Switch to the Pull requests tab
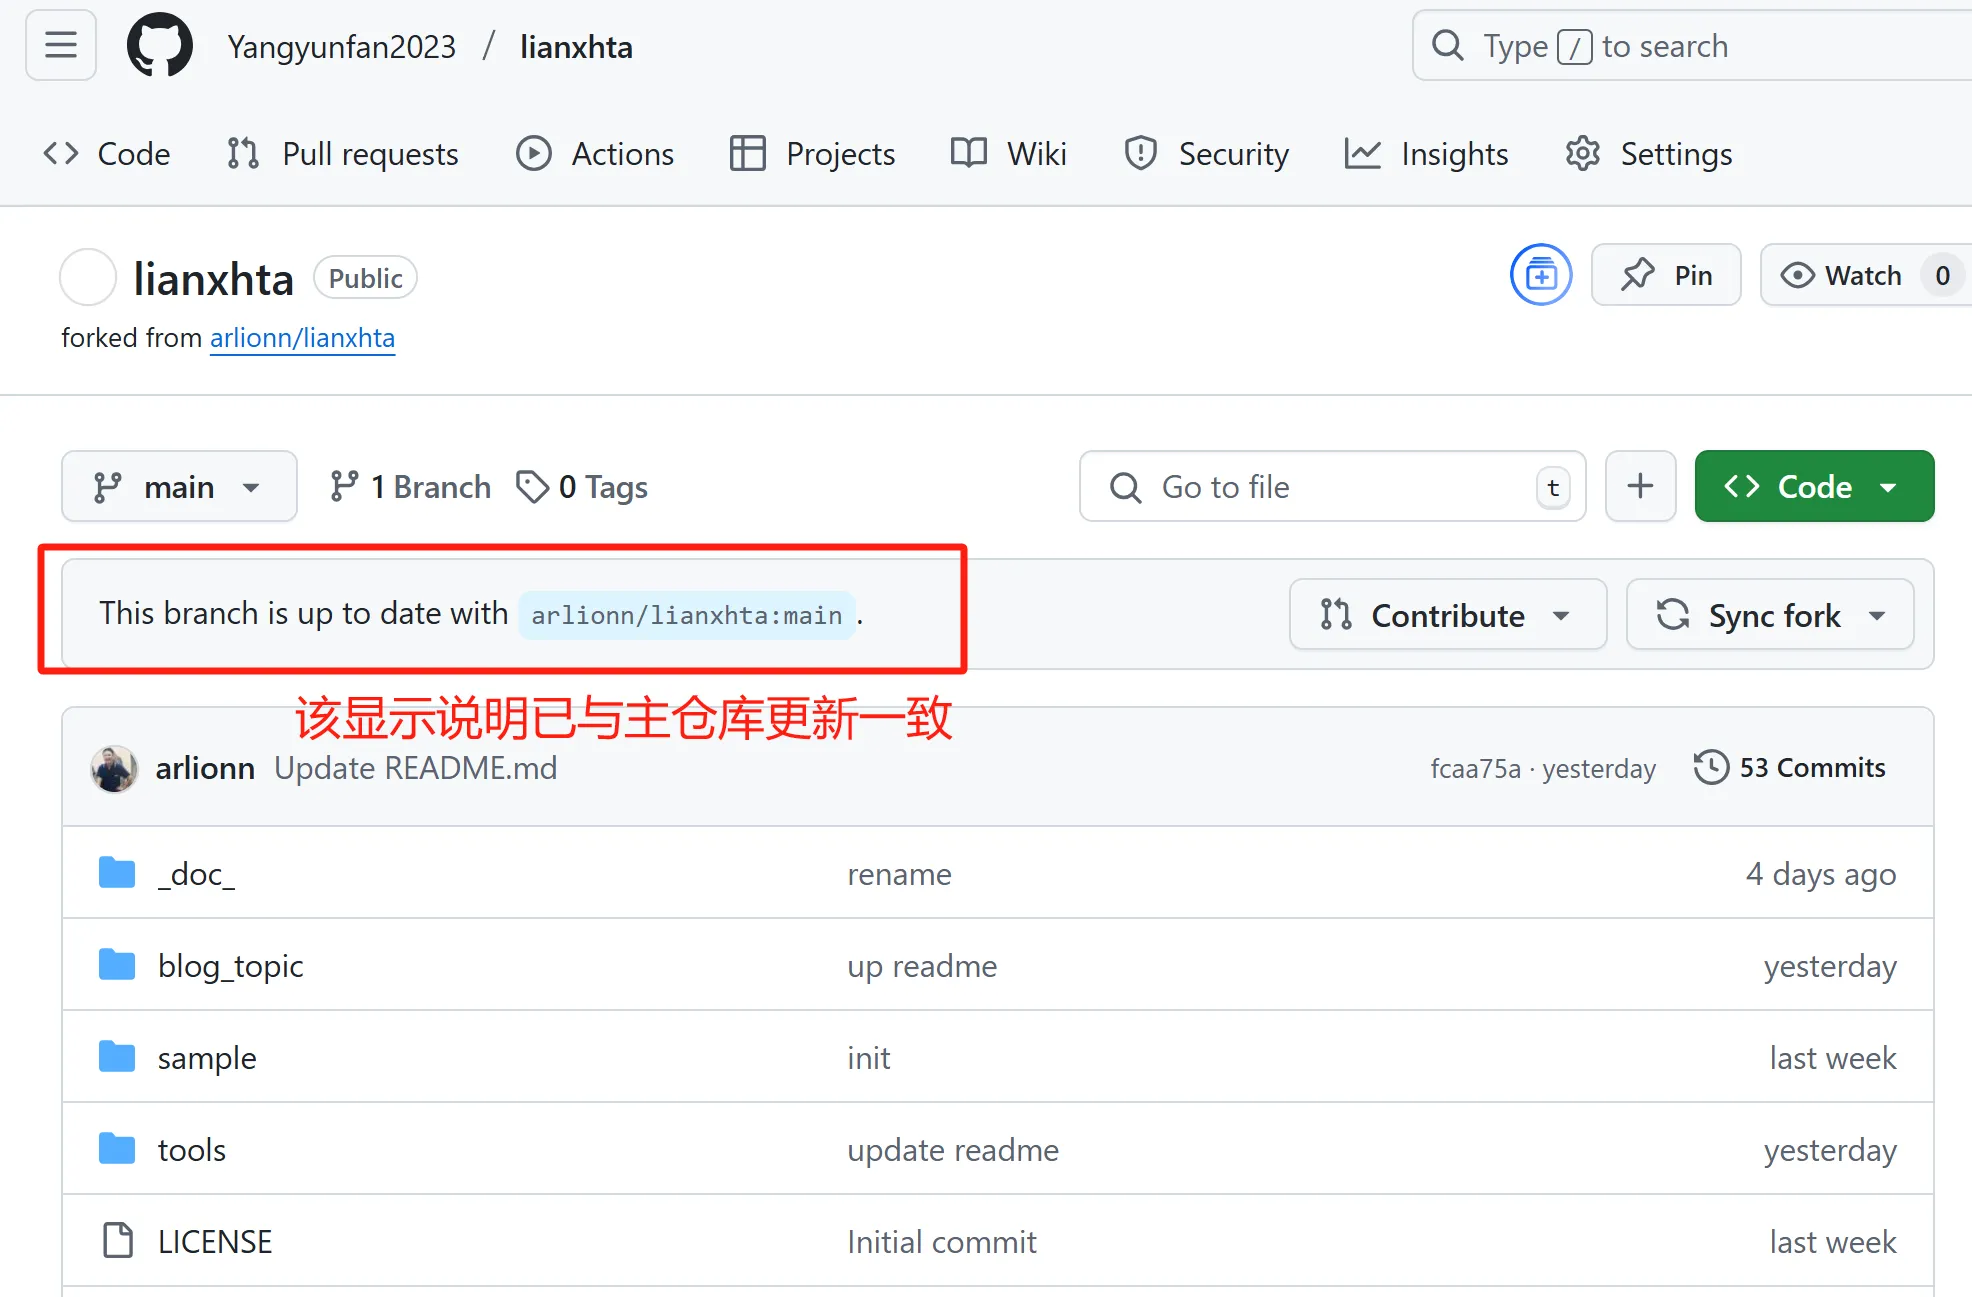The width and height of the screenshot is (1972, 1297). point(343,154)
